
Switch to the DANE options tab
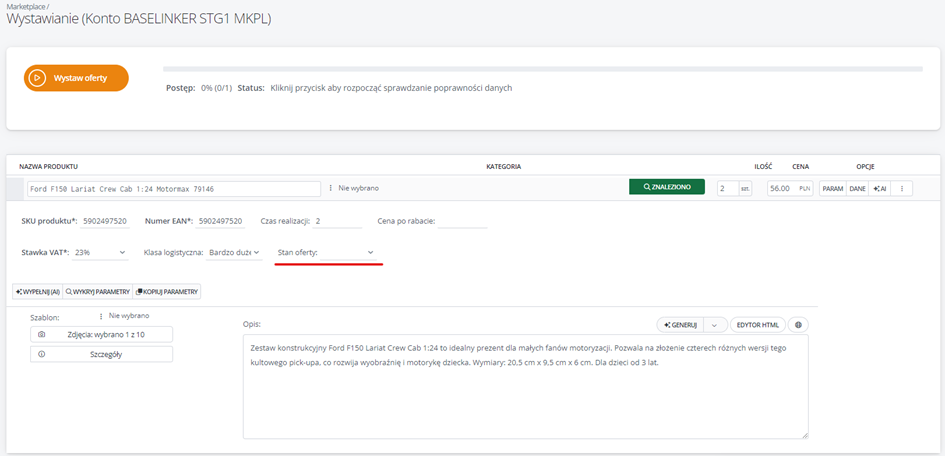pos(857,188)
